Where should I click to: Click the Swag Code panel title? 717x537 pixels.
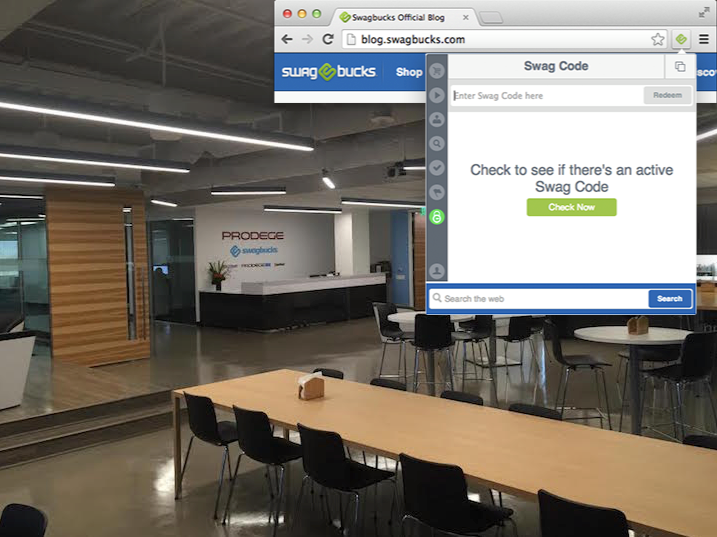coord(556,66)
